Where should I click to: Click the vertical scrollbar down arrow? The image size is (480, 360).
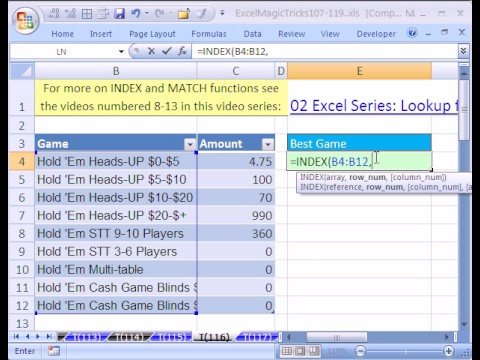click(x=464, y=324)
